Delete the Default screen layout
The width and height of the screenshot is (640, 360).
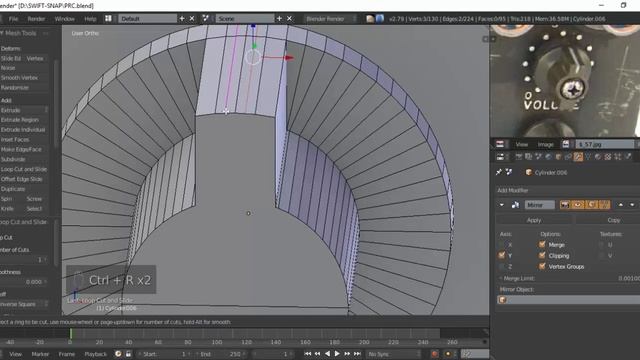point(192,18)
